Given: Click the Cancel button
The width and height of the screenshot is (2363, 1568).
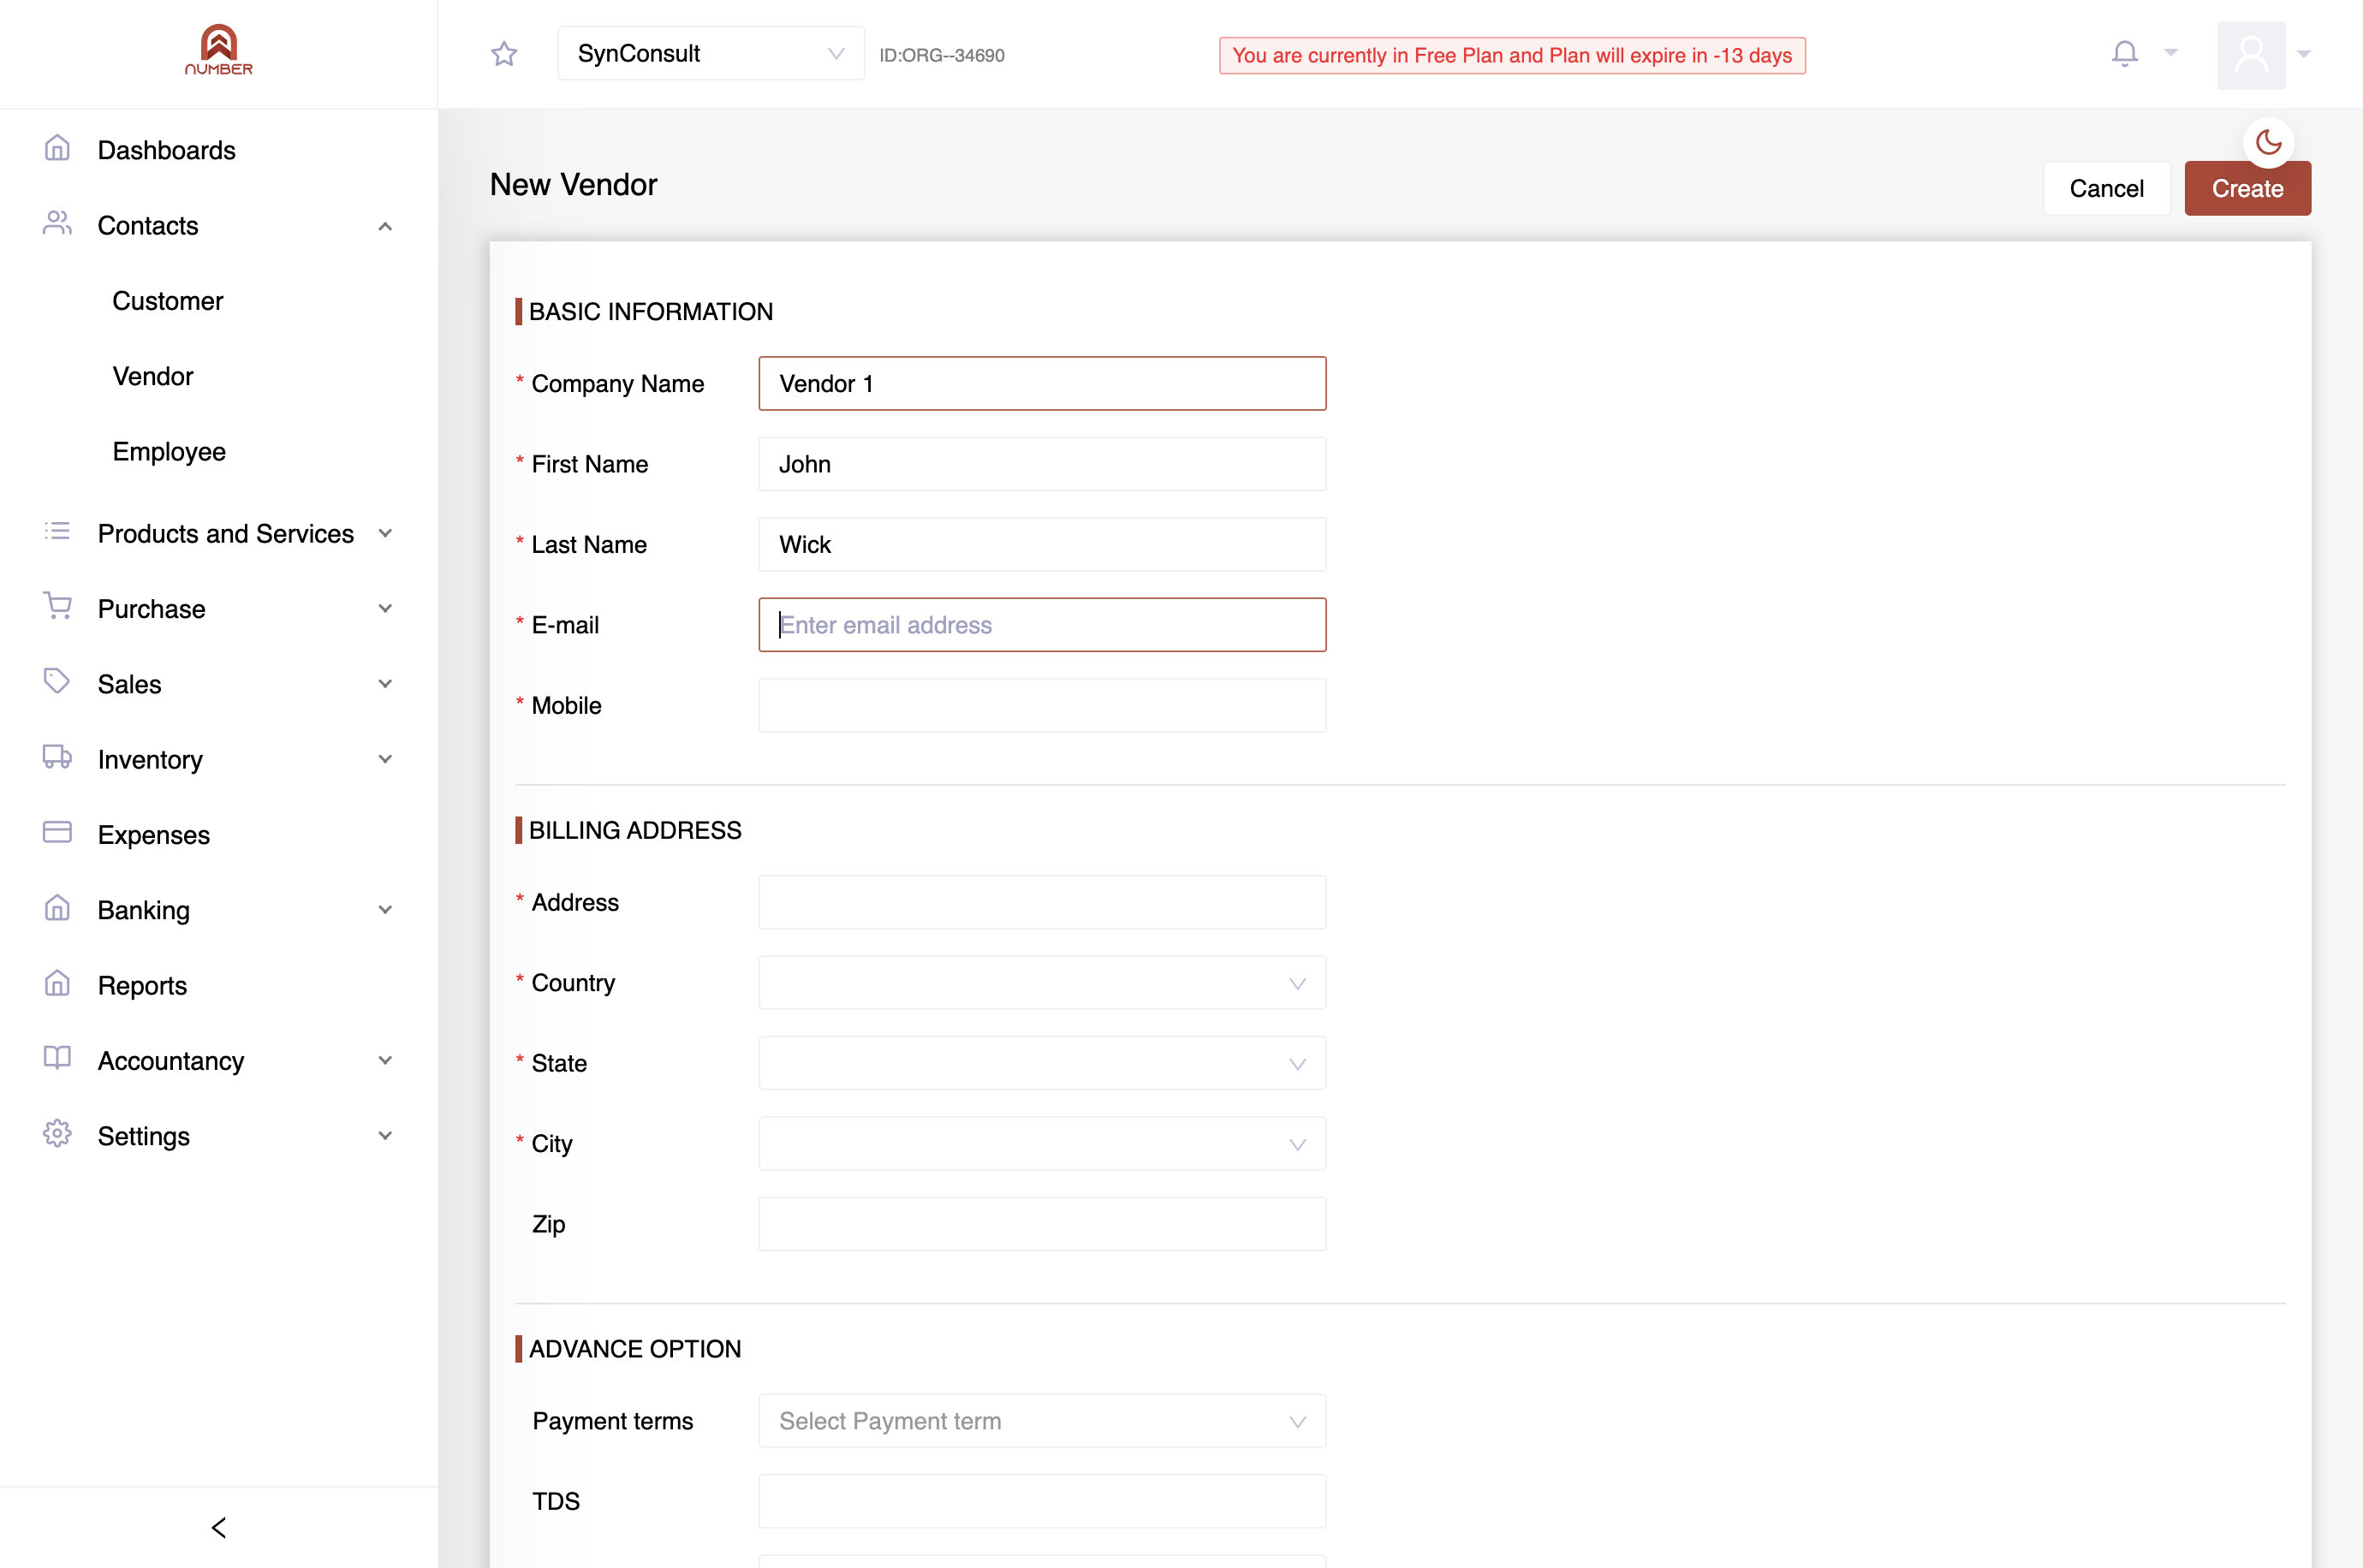Looking at the screenshot, I should [x=2106, y=188].
